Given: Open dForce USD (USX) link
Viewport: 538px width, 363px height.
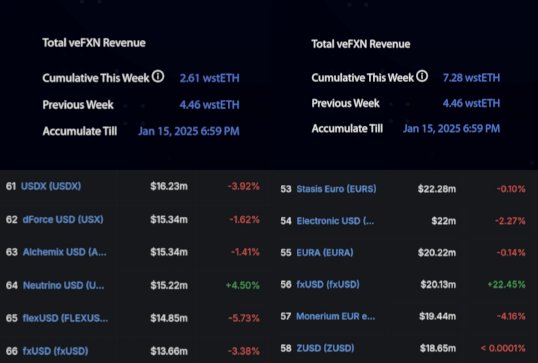Looking at the screenshot, I should coord(63,220).
